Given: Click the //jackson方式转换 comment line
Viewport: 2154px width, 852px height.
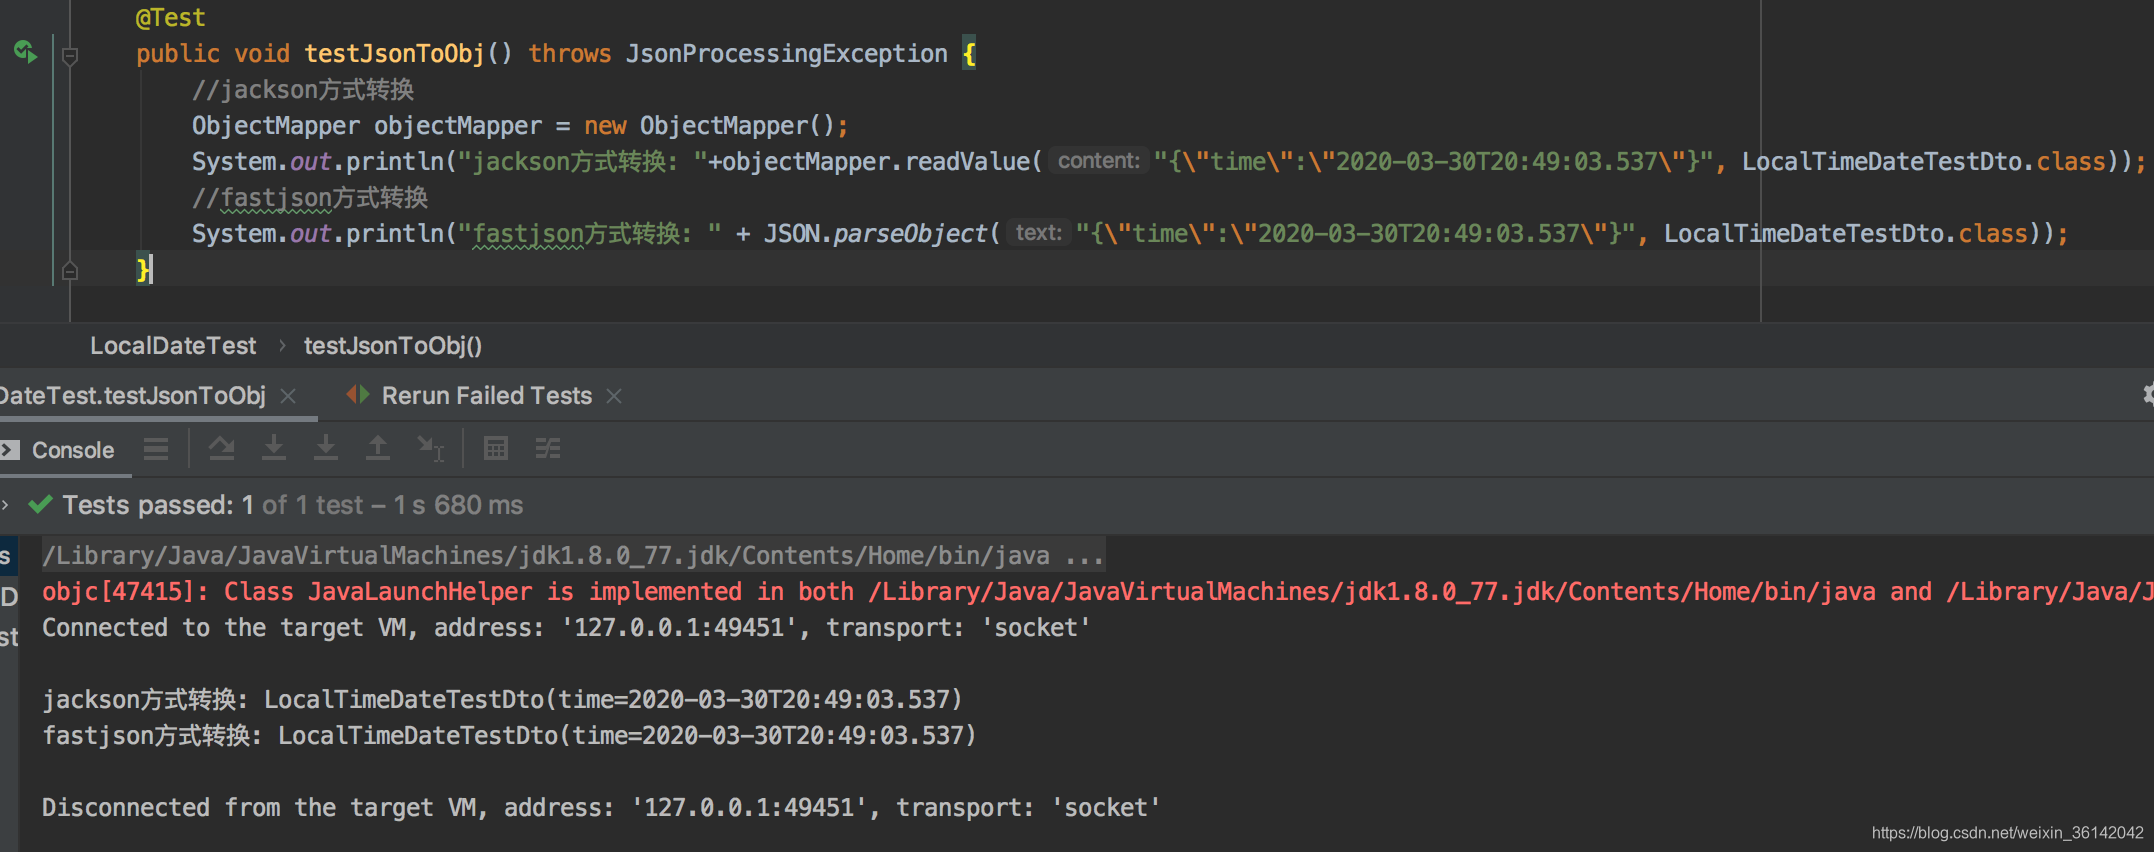Looking at the screenshot, I should (x=303, y=90).
